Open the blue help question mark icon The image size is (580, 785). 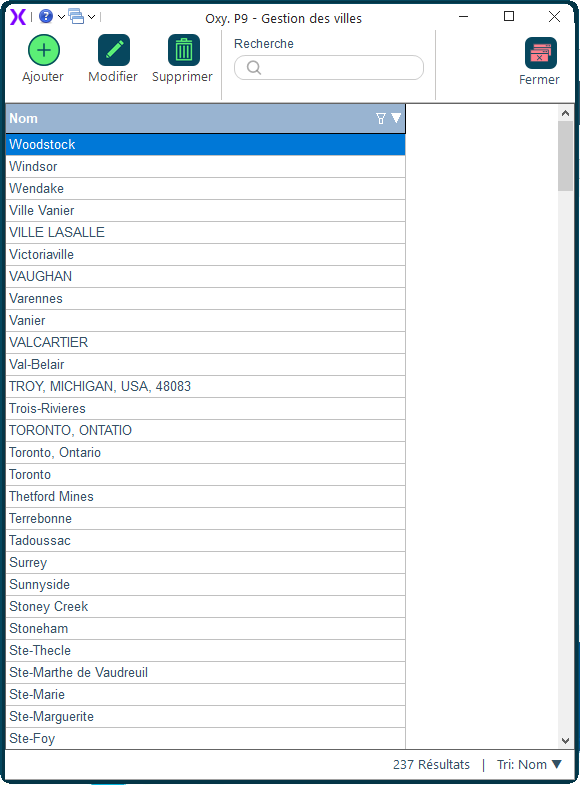pyautogui.click(x=46, y=17)
